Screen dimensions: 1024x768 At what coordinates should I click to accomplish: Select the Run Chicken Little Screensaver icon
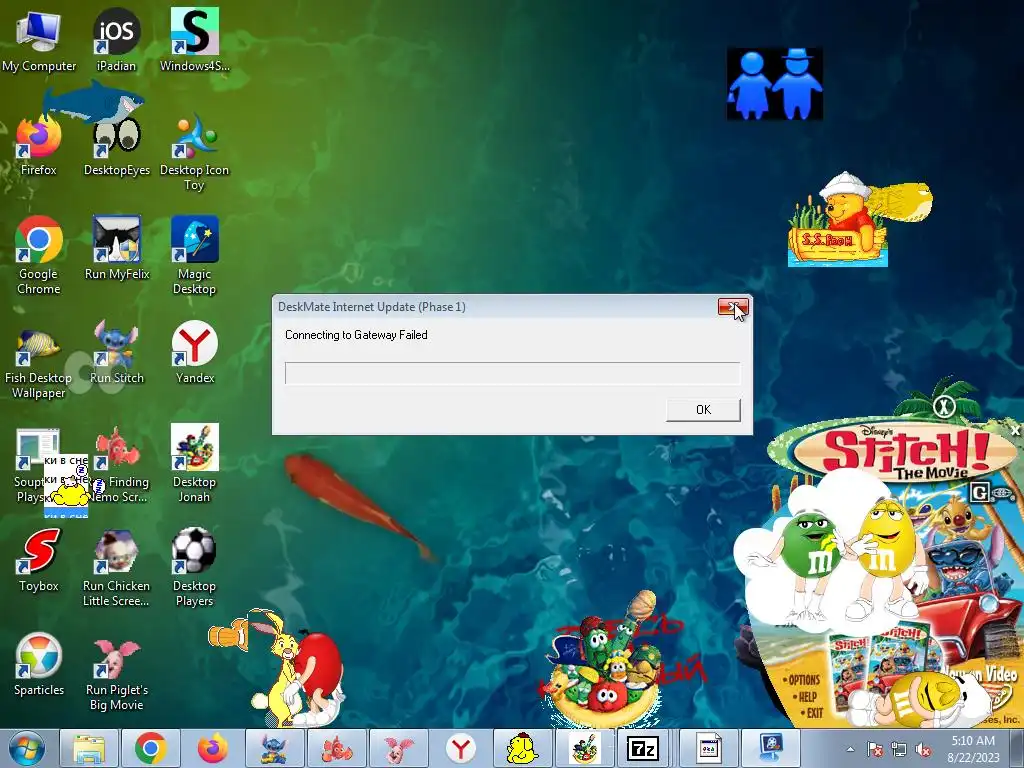pyautogui.click(x=116, y=568)
